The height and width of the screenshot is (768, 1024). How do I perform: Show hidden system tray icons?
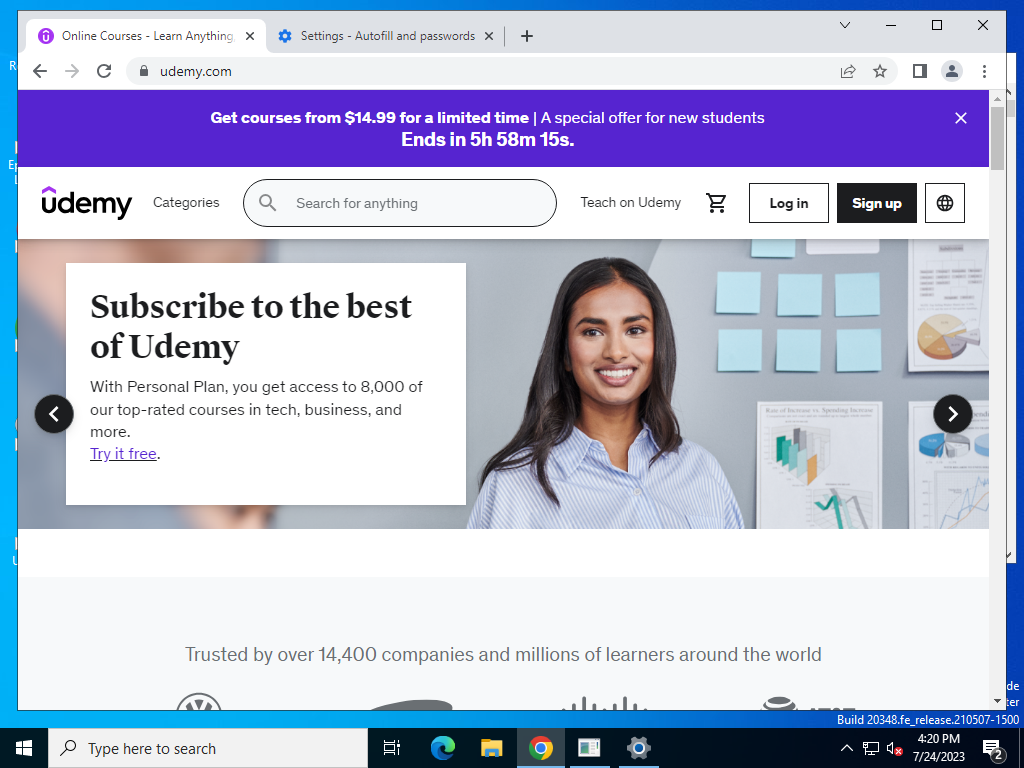[x=846, y=748]
